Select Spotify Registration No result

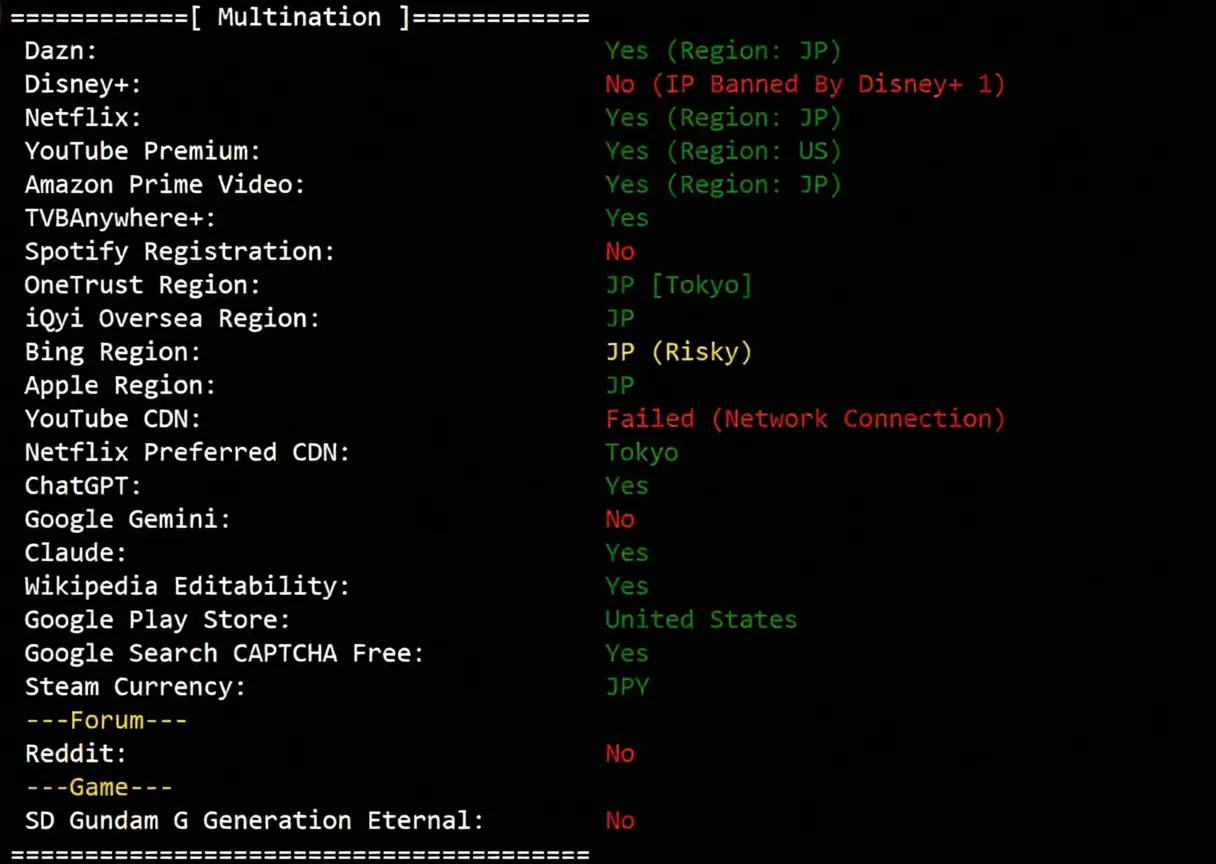(x=620, y=252)
